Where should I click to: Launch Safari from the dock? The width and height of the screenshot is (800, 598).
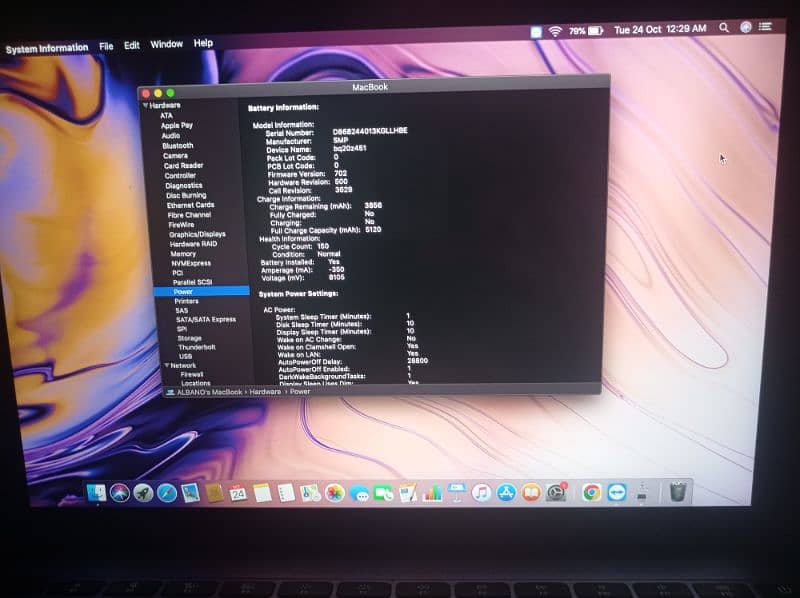167,493
